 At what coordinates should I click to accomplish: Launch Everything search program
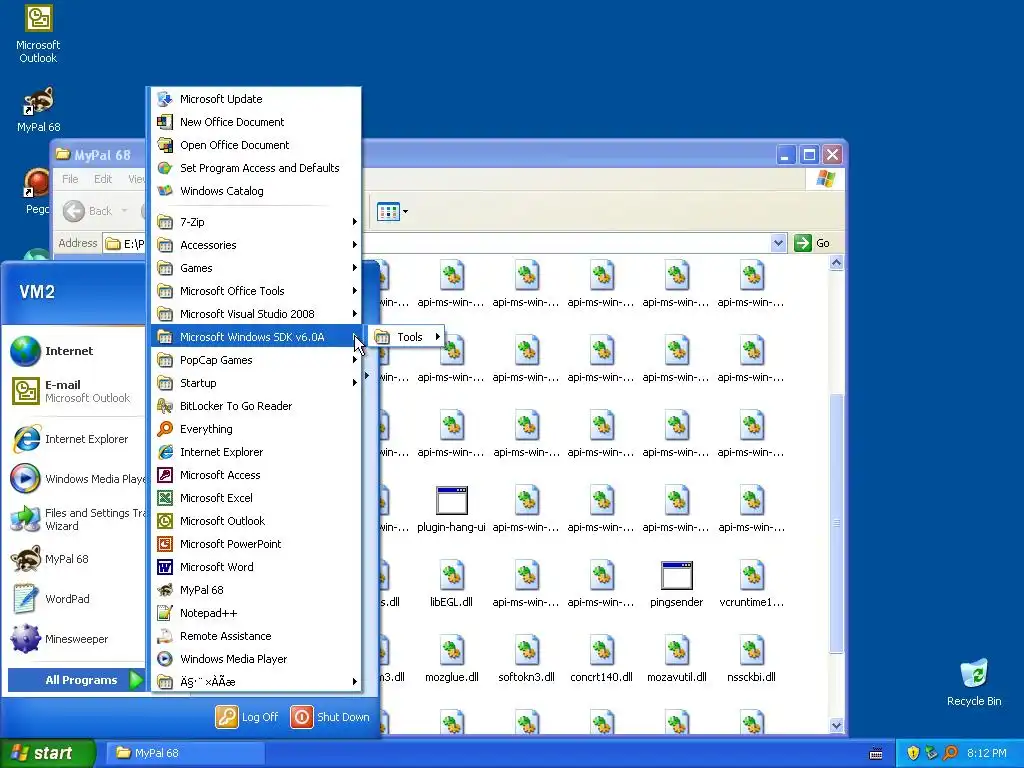pos(256,429)
